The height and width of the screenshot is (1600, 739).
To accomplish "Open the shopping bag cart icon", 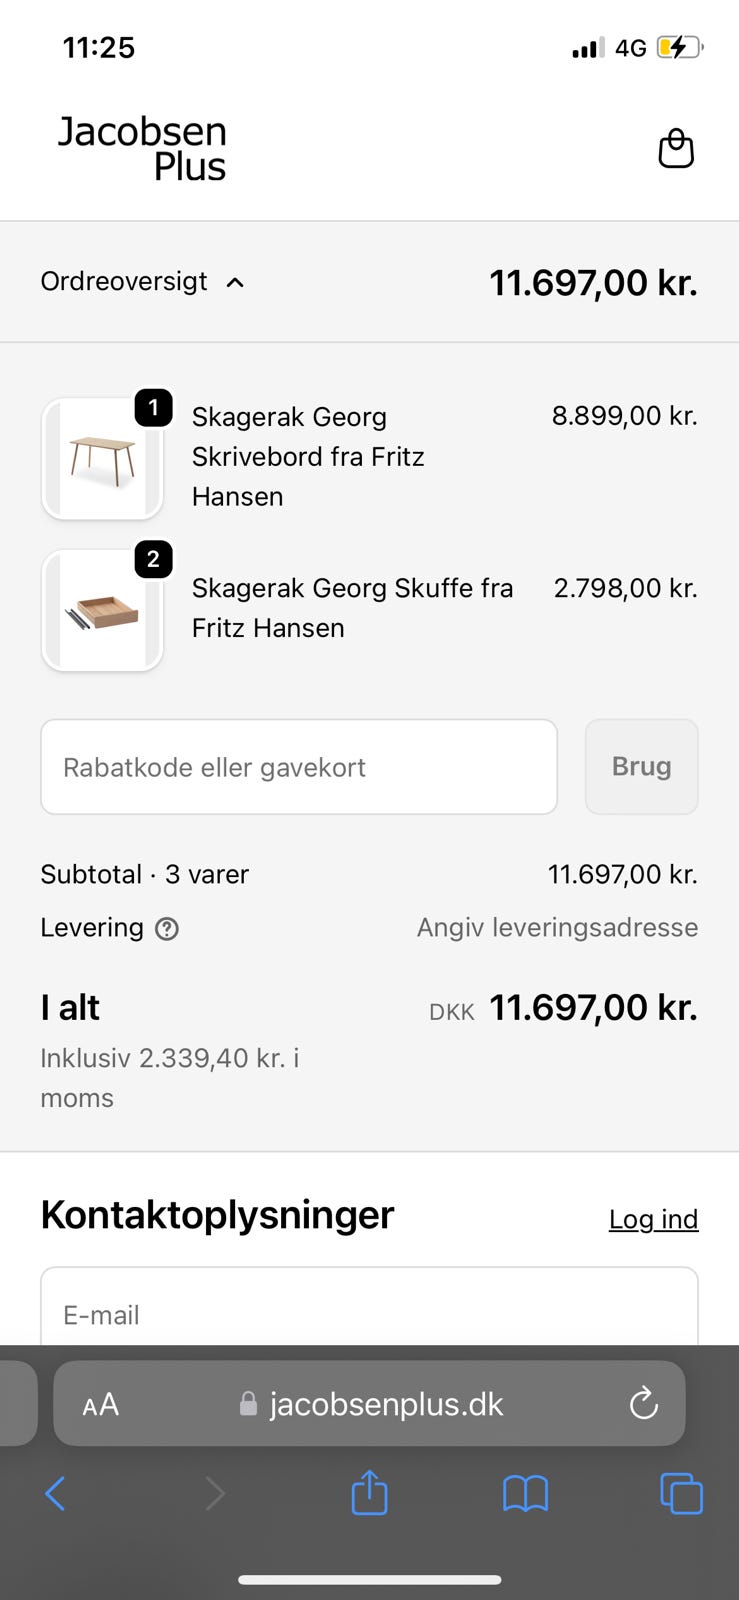I will (x=676, y=149).
